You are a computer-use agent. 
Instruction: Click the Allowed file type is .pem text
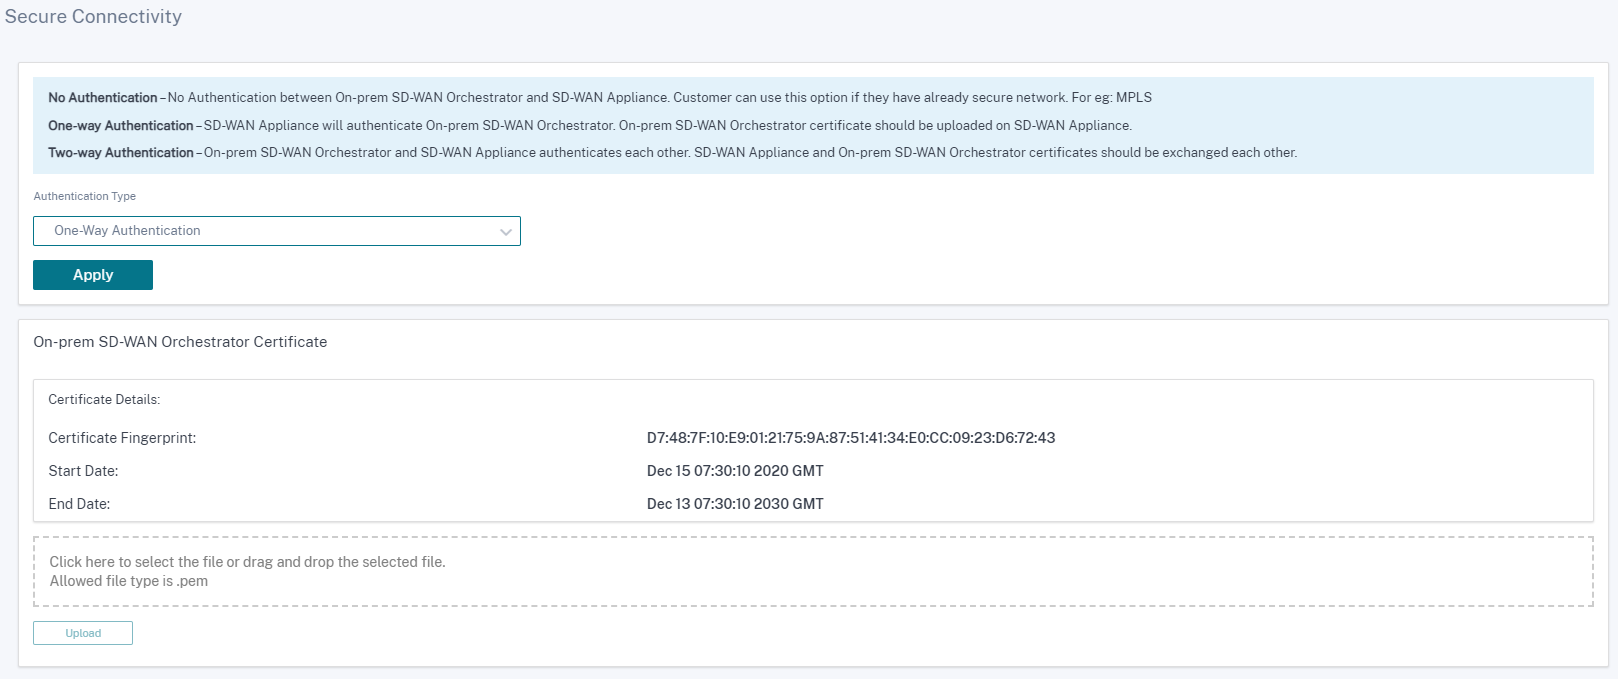tap(129, 581)
